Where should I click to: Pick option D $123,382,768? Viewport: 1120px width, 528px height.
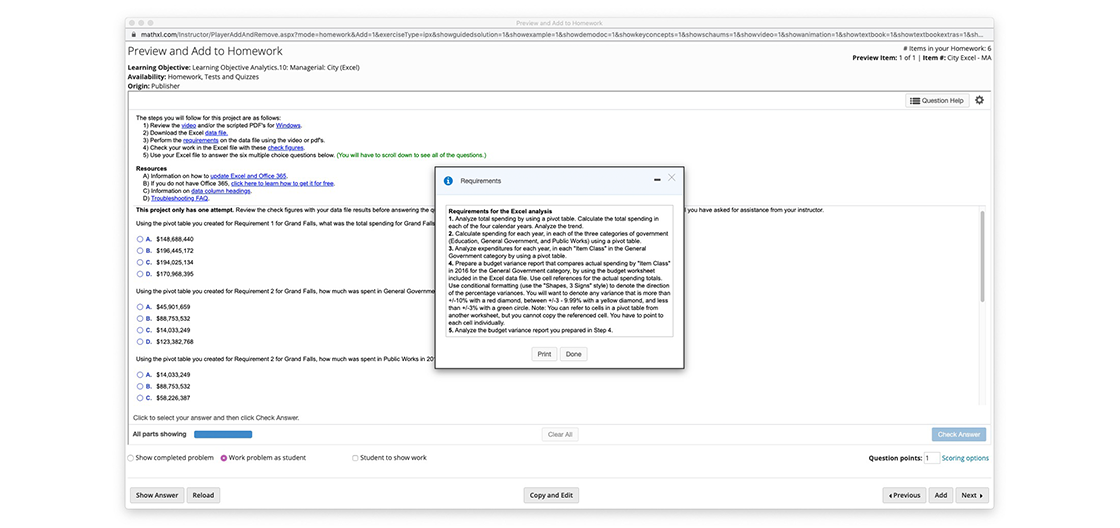pyautogui.click(x=140, y=341)
